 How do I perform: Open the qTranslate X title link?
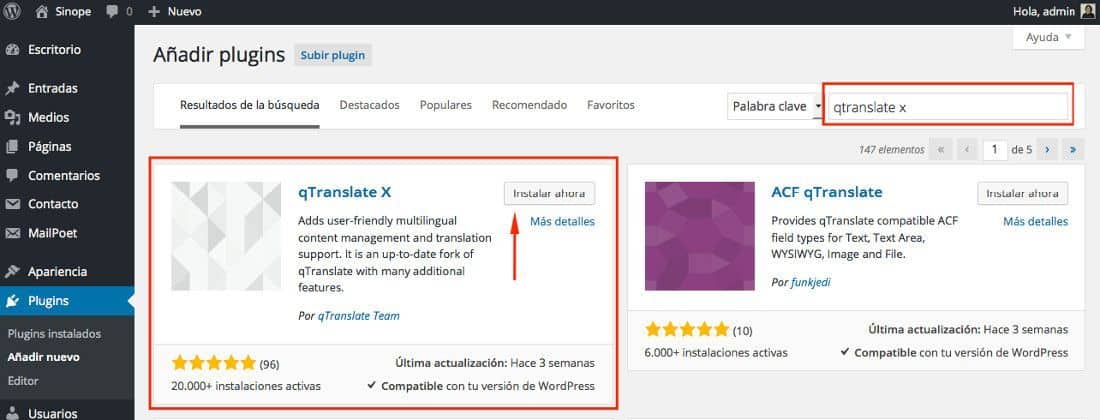tap(344, 191)
